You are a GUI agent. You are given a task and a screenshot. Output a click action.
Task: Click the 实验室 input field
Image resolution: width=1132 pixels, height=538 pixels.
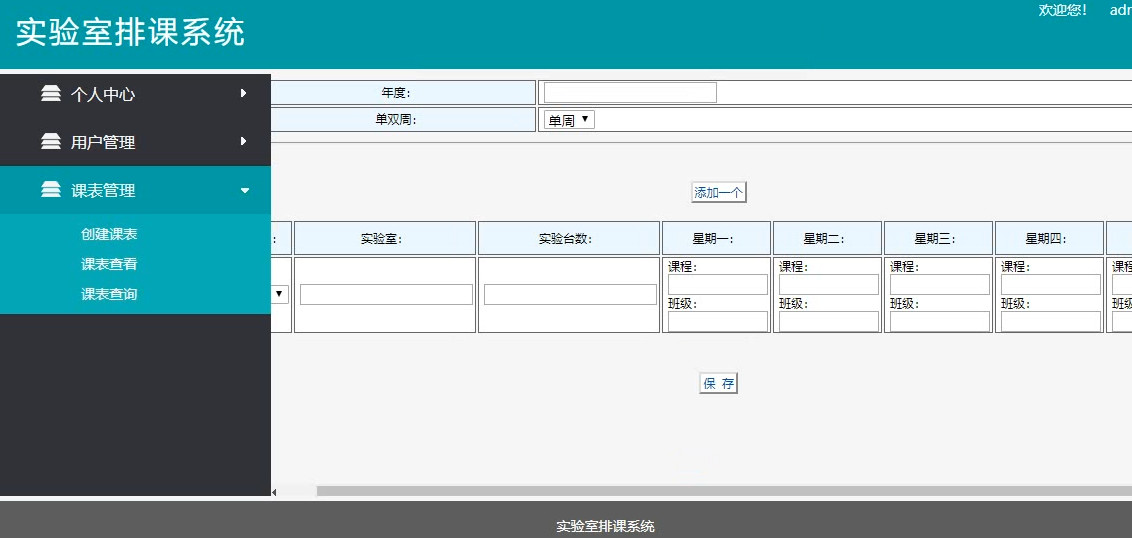pyautogui.click(x=386, y=295)
